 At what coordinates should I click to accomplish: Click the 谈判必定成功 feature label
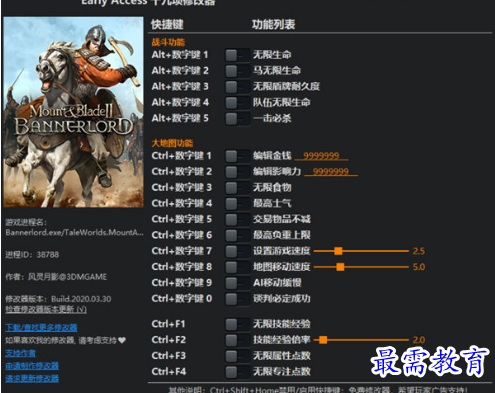tap(282, 298)
